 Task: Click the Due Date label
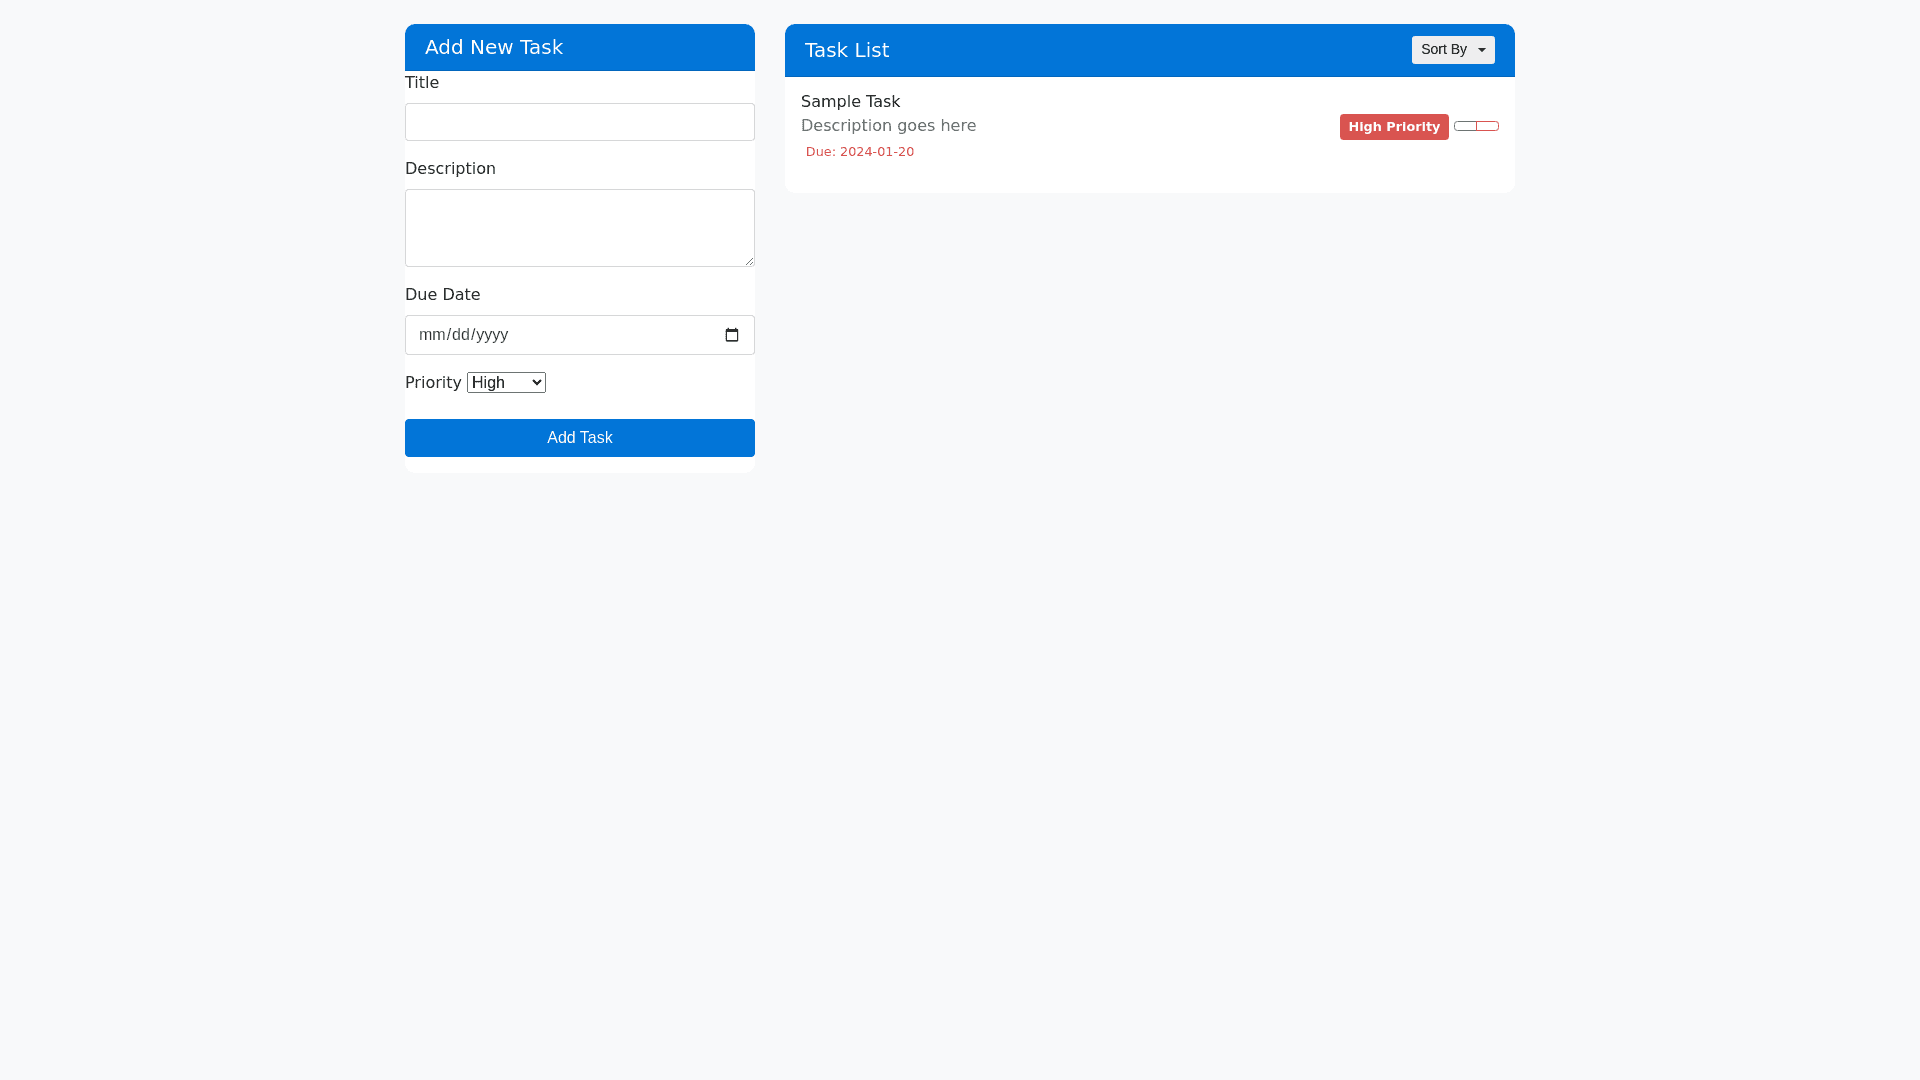click(x=442, y=295)
